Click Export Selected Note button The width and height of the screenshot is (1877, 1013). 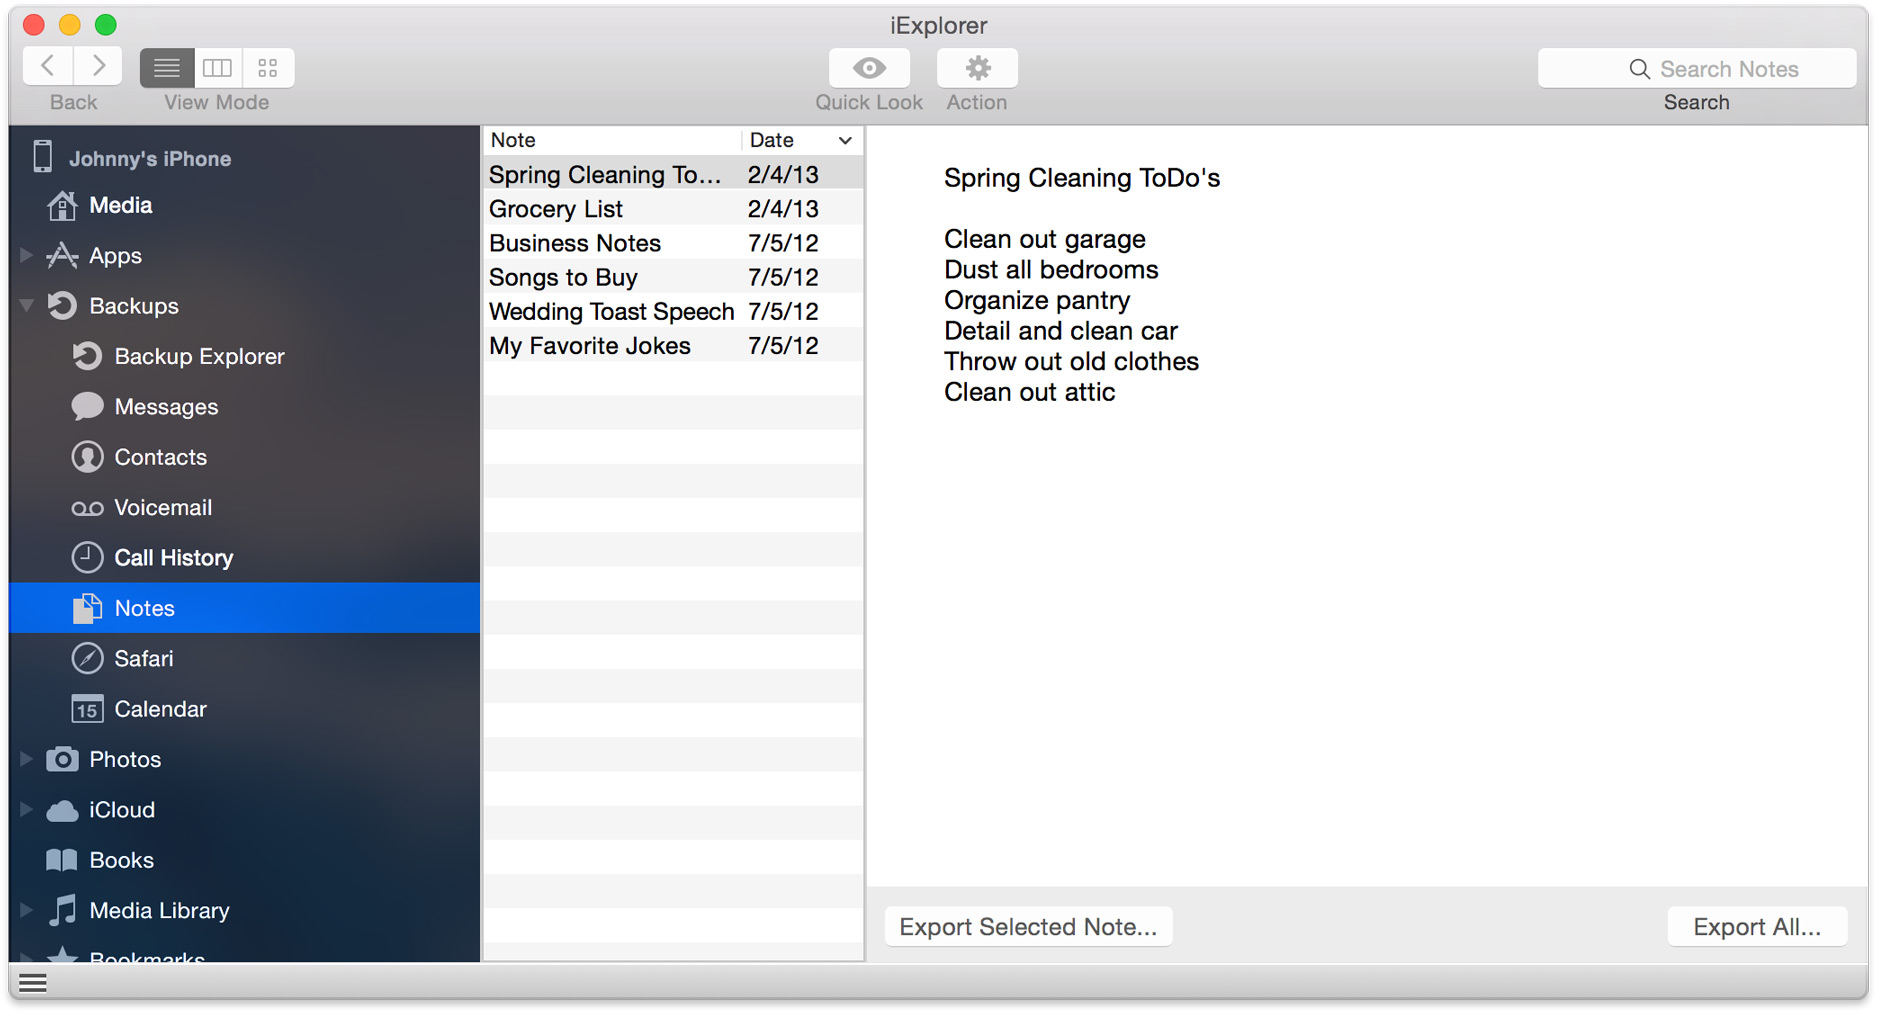[1028, 927]
